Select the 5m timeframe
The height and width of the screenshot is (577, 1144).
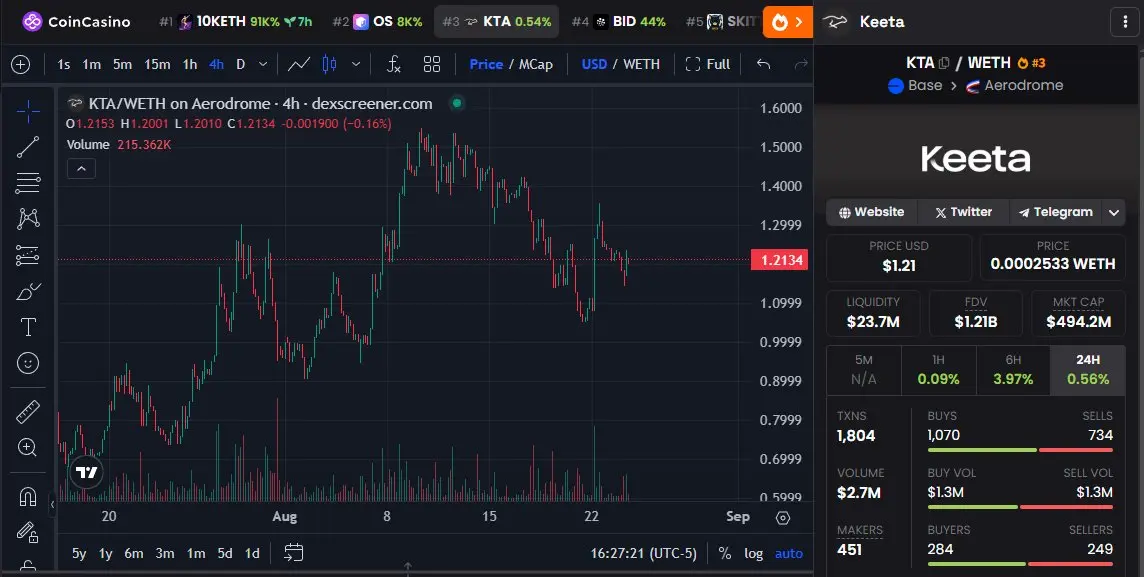pyautogui.click(x=123, y=64)
